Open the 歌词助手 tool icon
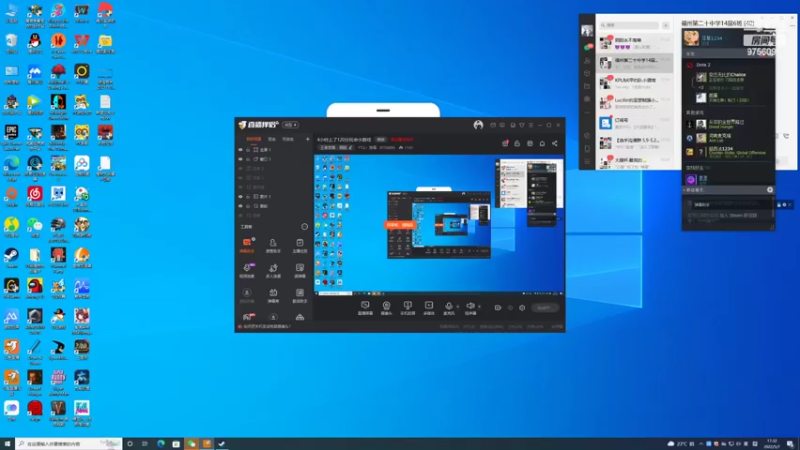This screenshot has width=800, height=450. click(299, 295)
